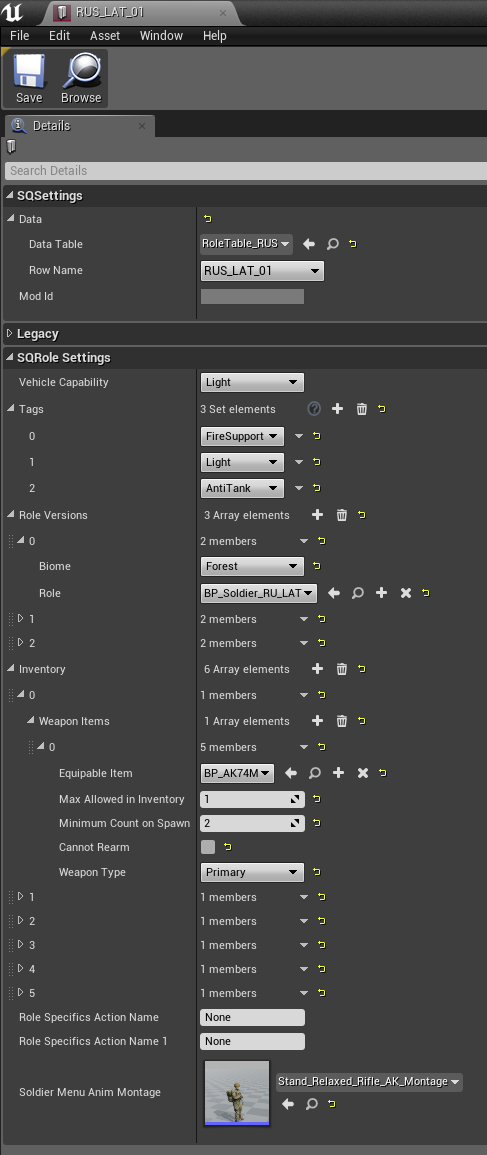Open the Asset menu
This screenshot has width=487, height=1155.
click(x=105, y=35)
